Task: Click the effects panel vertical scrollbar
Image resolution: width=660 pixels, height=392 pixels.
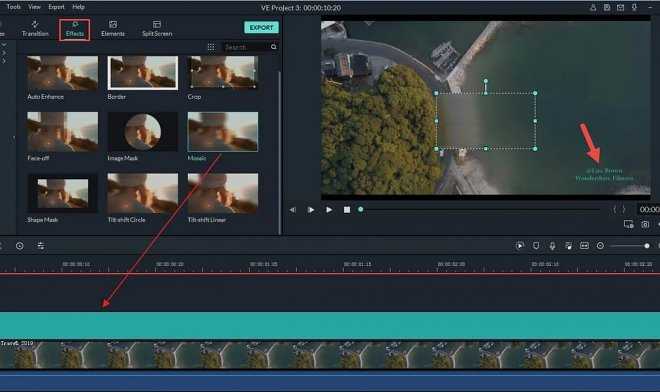Action: pyautogui.click(x=279, y=152)
